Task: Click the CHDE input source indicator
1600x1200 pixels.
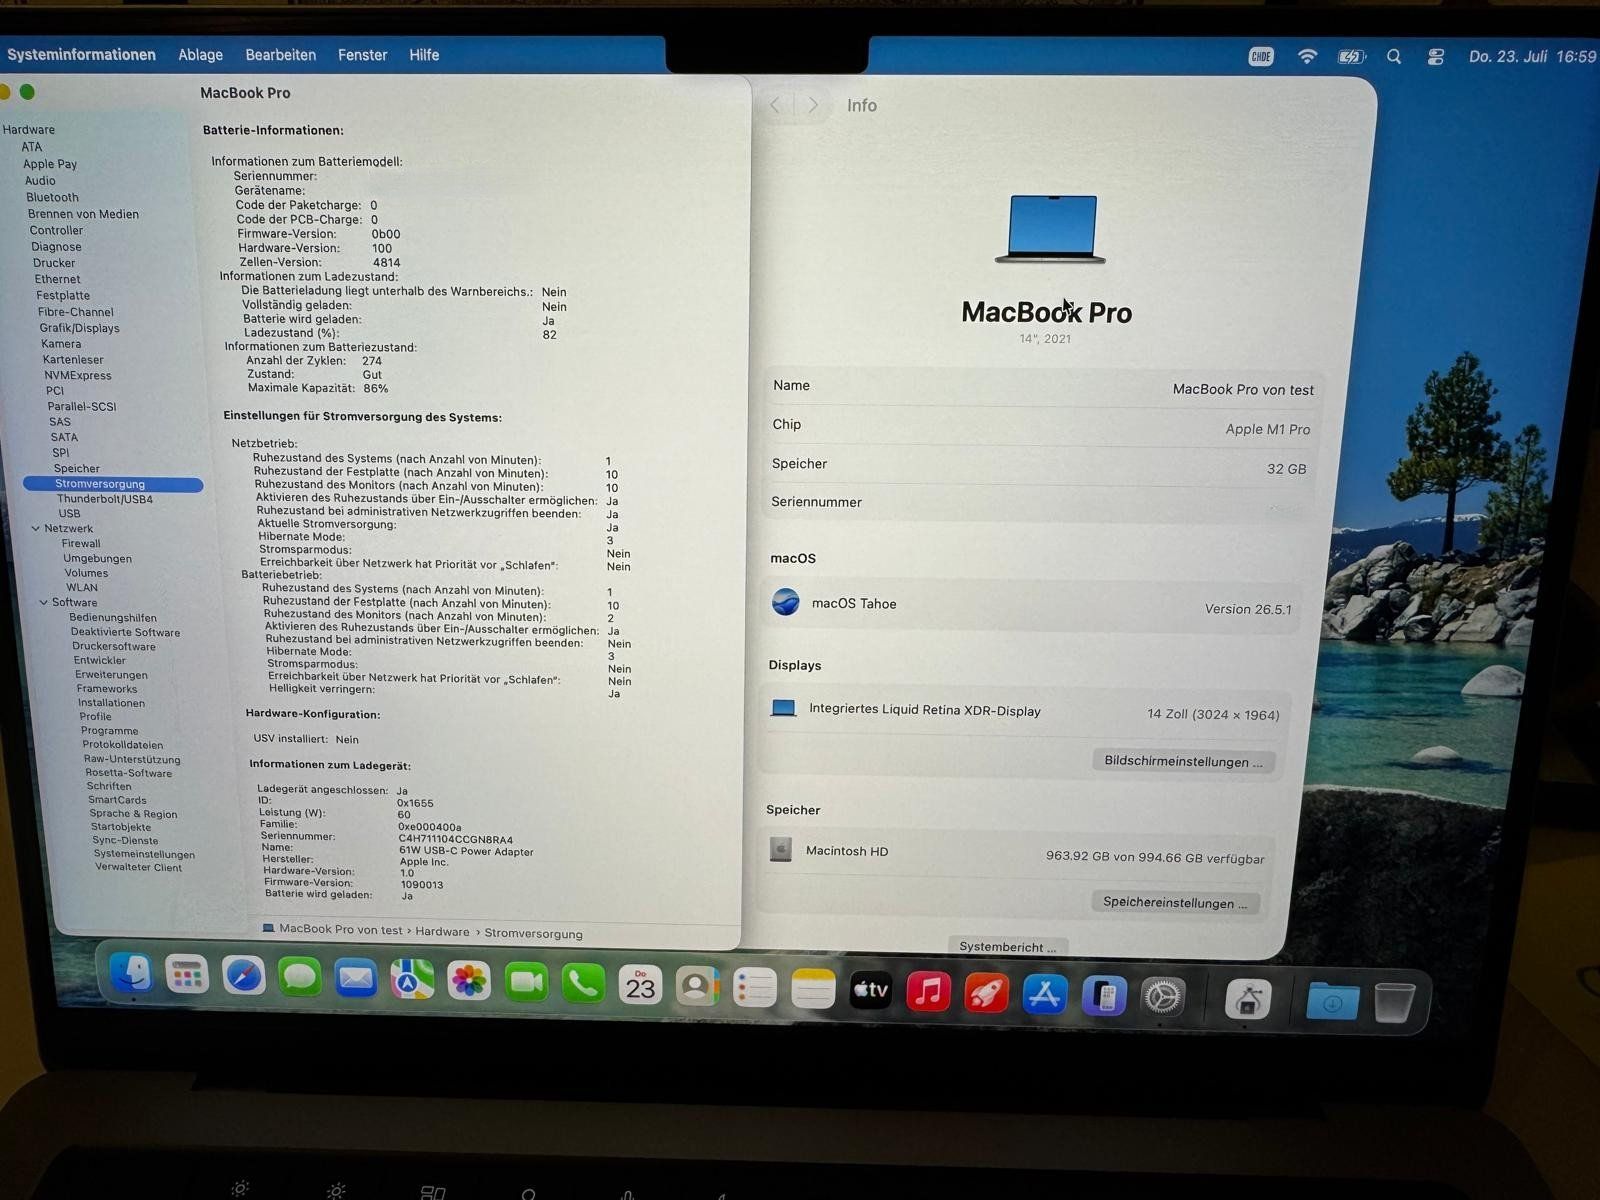Action: coord(1261,56)
